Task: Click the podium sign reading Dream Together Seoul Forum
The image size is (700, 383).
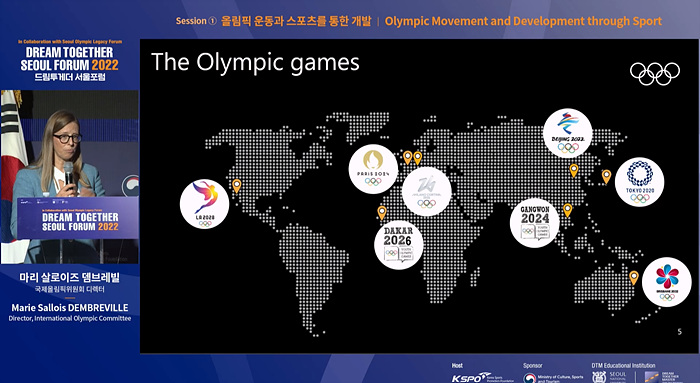Action: [x=78, y=218]
